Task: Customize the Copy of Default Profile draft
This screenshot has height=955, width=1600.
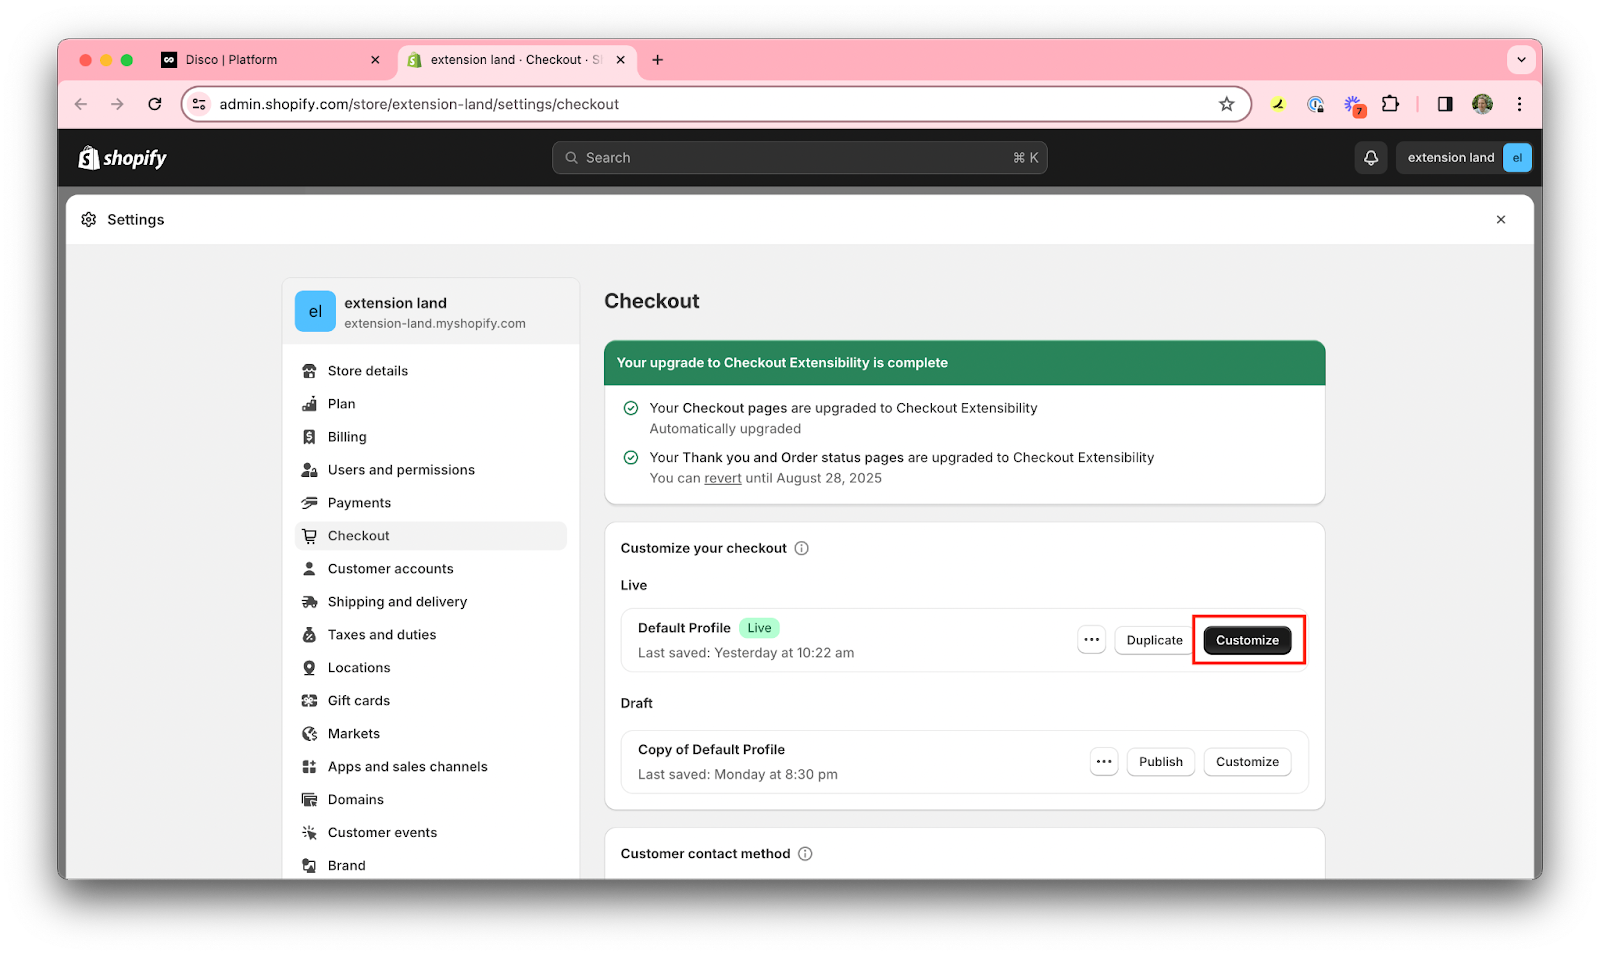Action: point(1247,762)
